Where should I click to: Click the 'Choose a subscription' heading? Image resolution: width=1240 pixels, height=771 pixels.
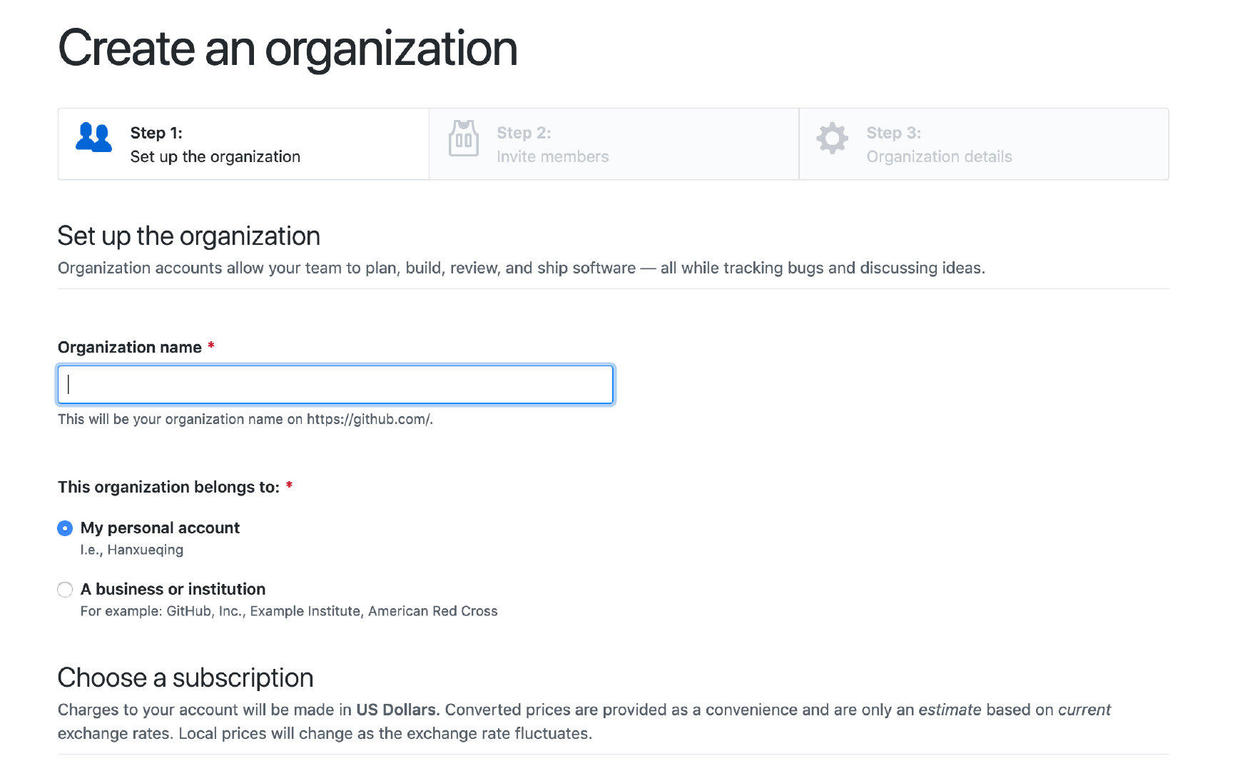pos(185,678)
